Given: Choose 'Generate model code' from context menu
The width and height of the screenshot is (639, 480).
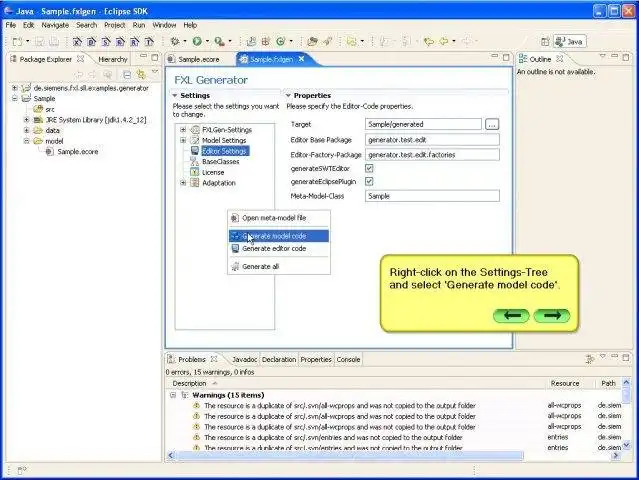Looking at the screenshot, I should (279, 236).
